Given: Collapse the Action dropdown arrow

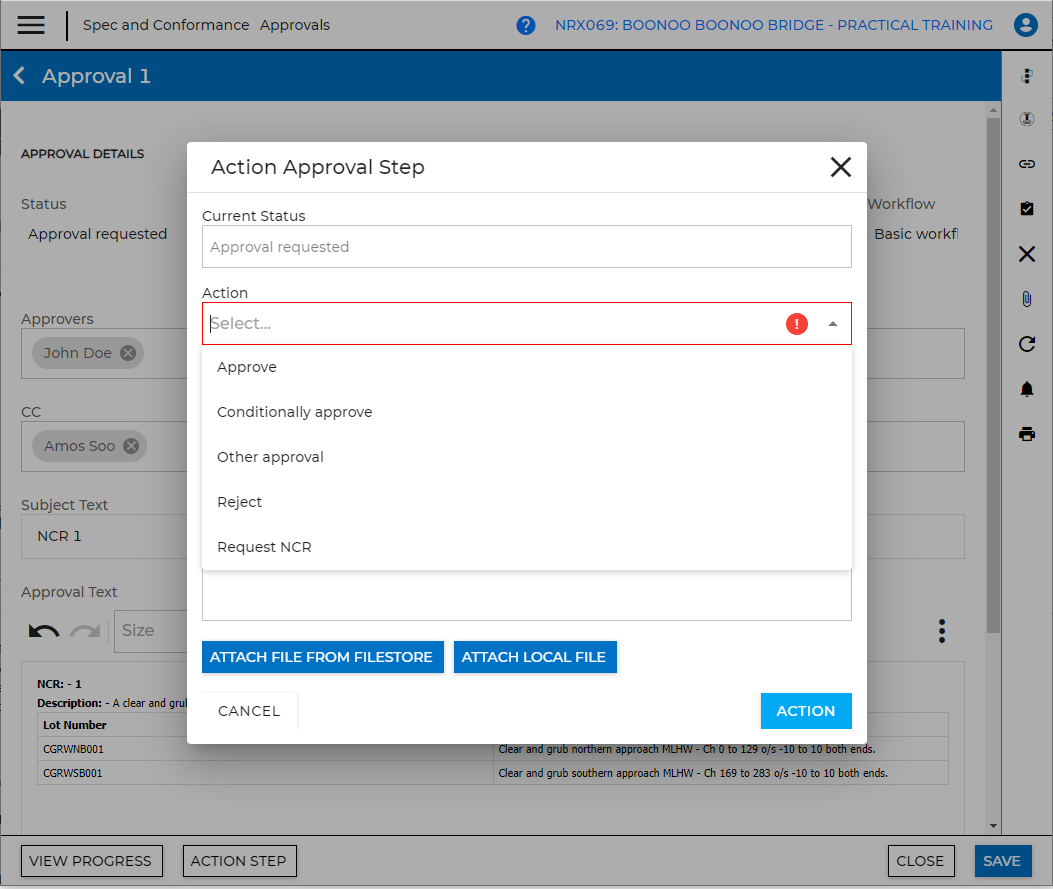Looking at the screenshot, I should click(x=833, y=324).
